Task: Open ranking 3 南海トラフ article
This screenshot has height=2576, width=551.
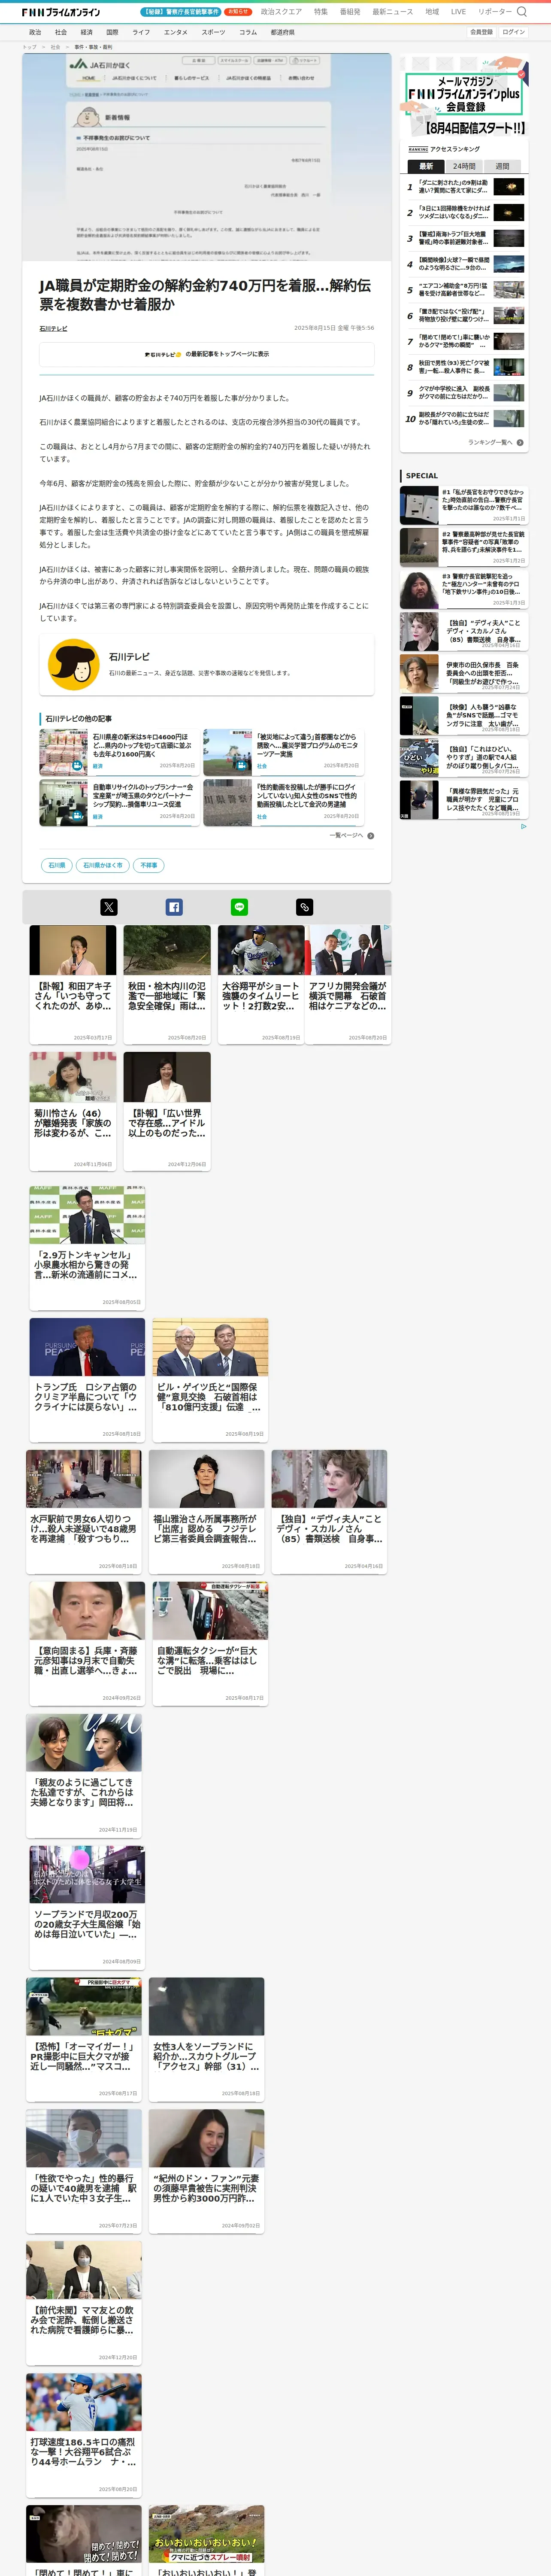Action: click(464, 238)
